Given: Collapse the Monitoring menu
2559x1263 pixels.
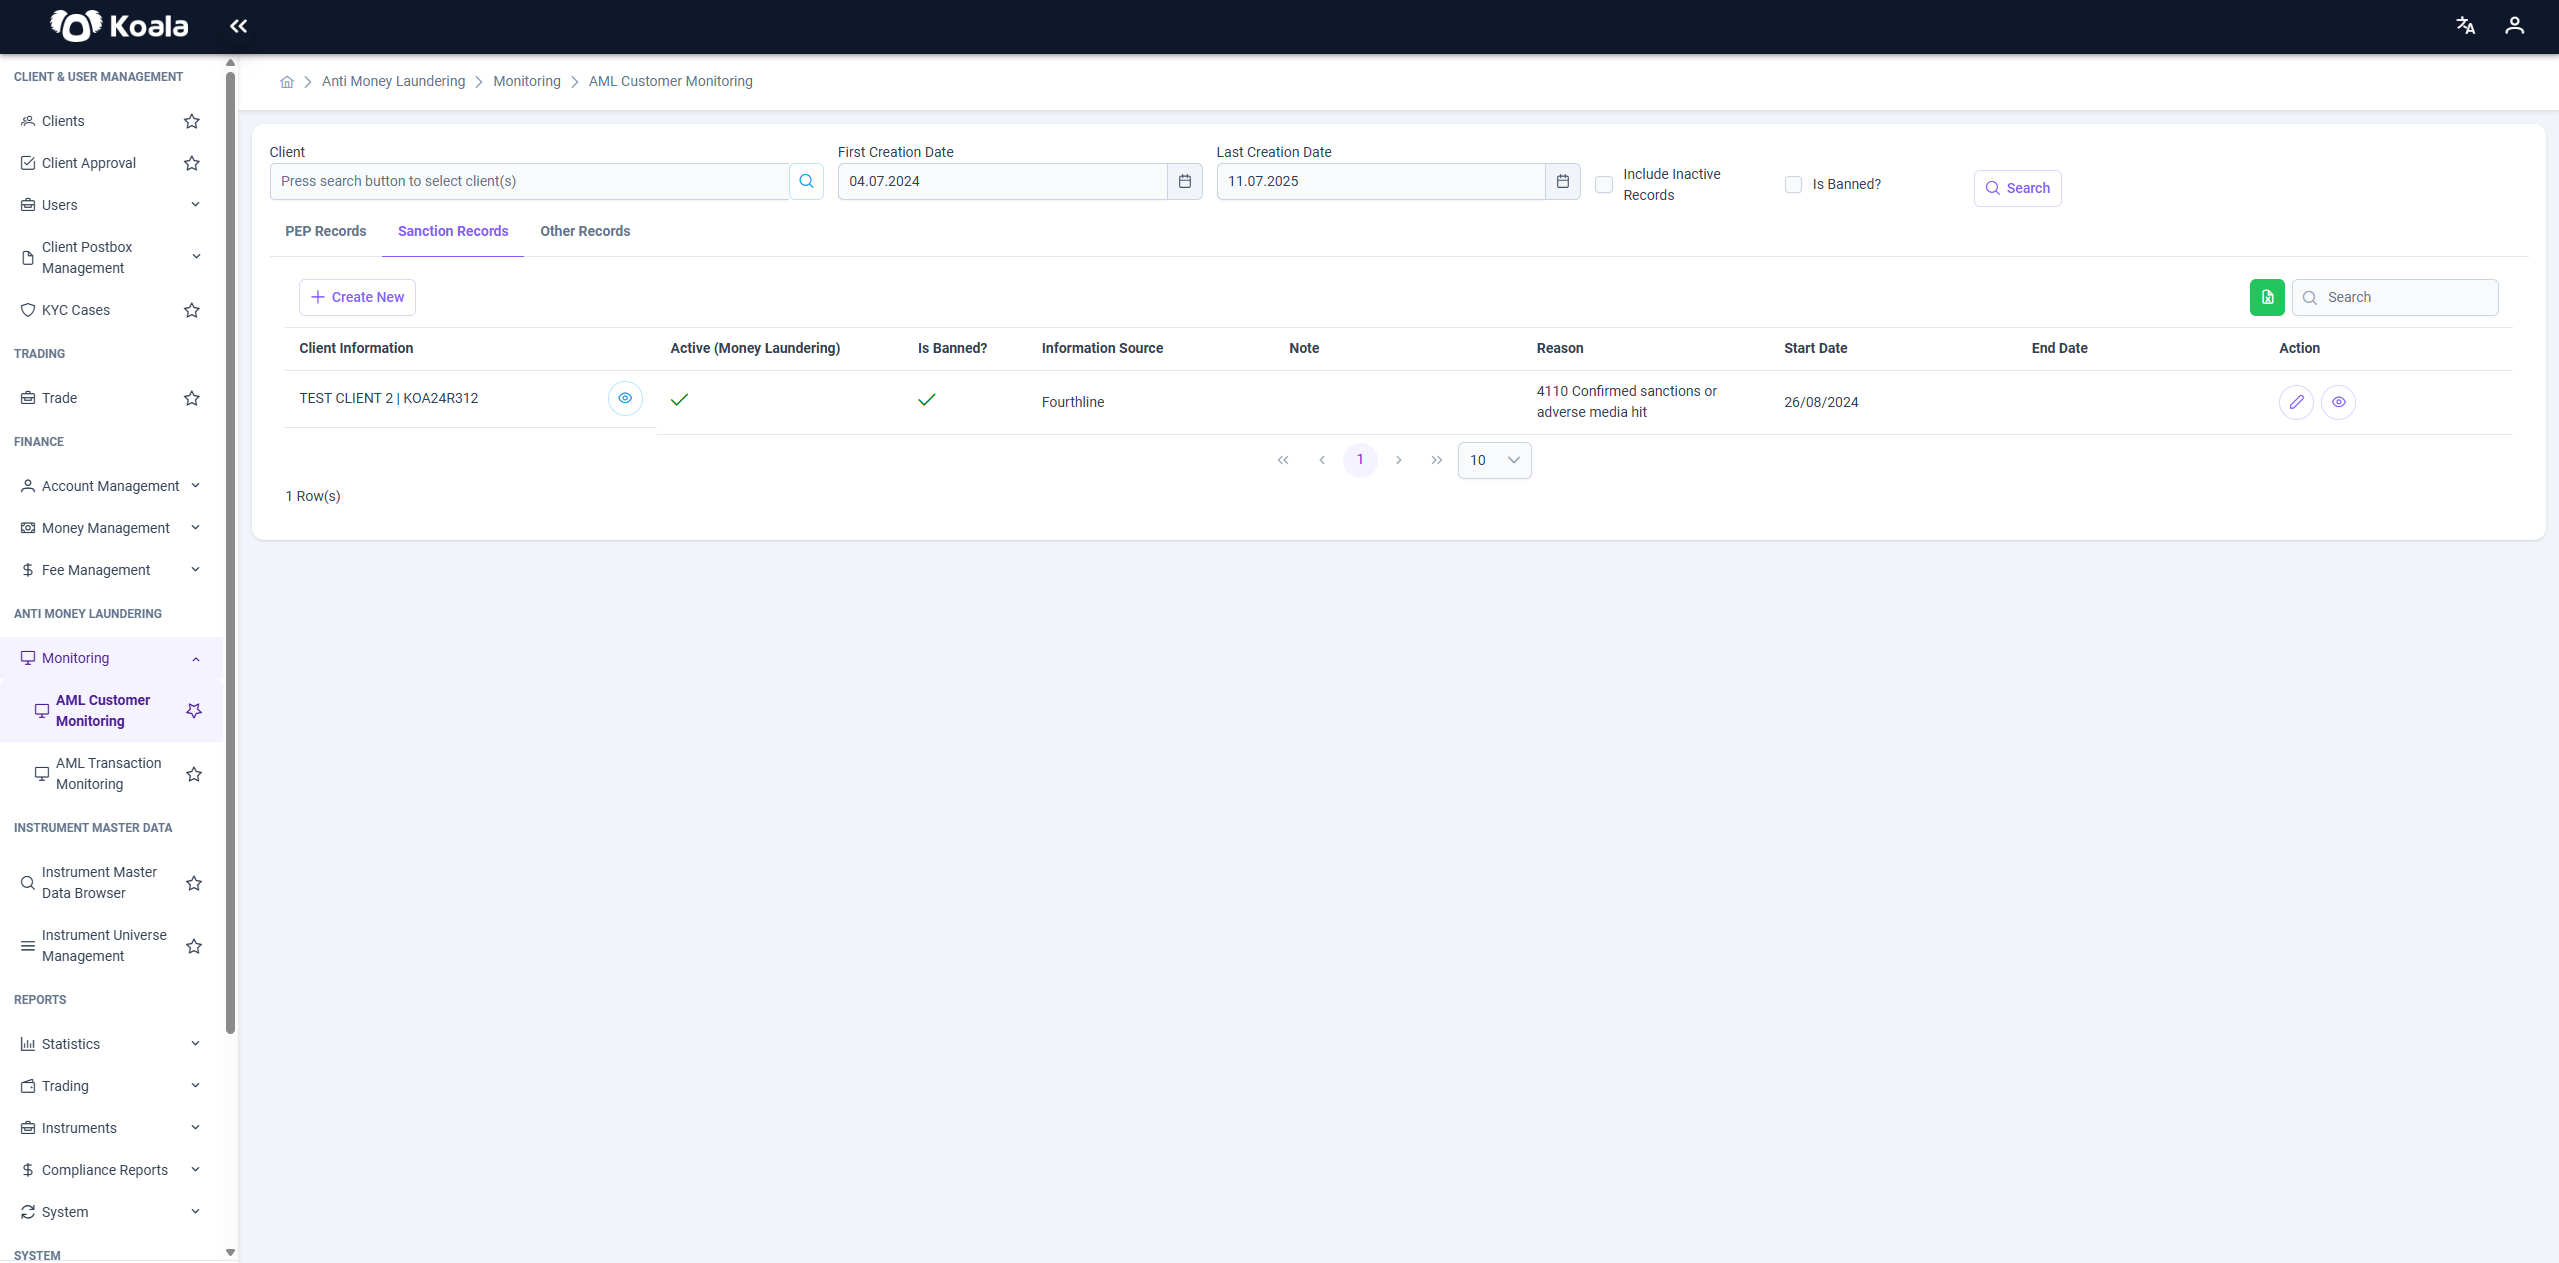Looking at the screenshot, I should (110, 658).
